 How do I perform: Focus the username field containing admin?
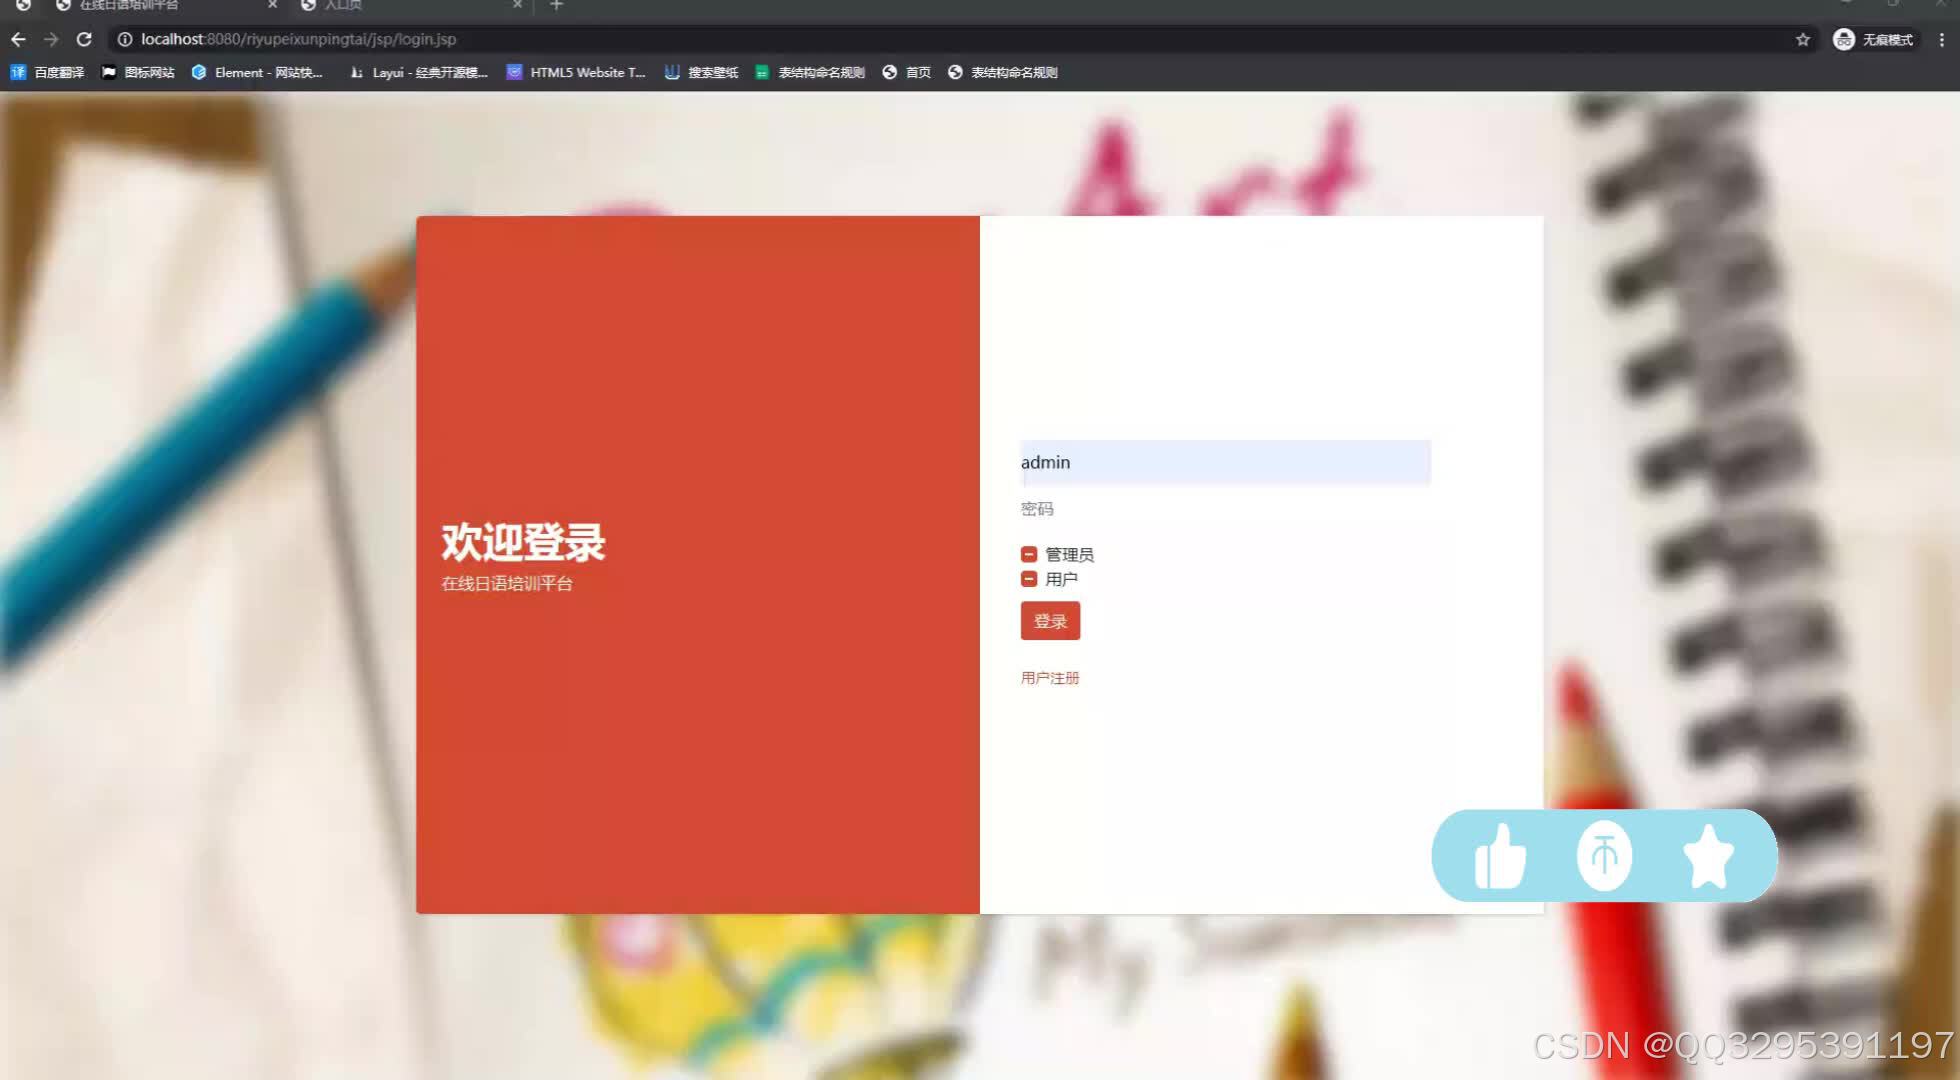[x=1225, y=462]
